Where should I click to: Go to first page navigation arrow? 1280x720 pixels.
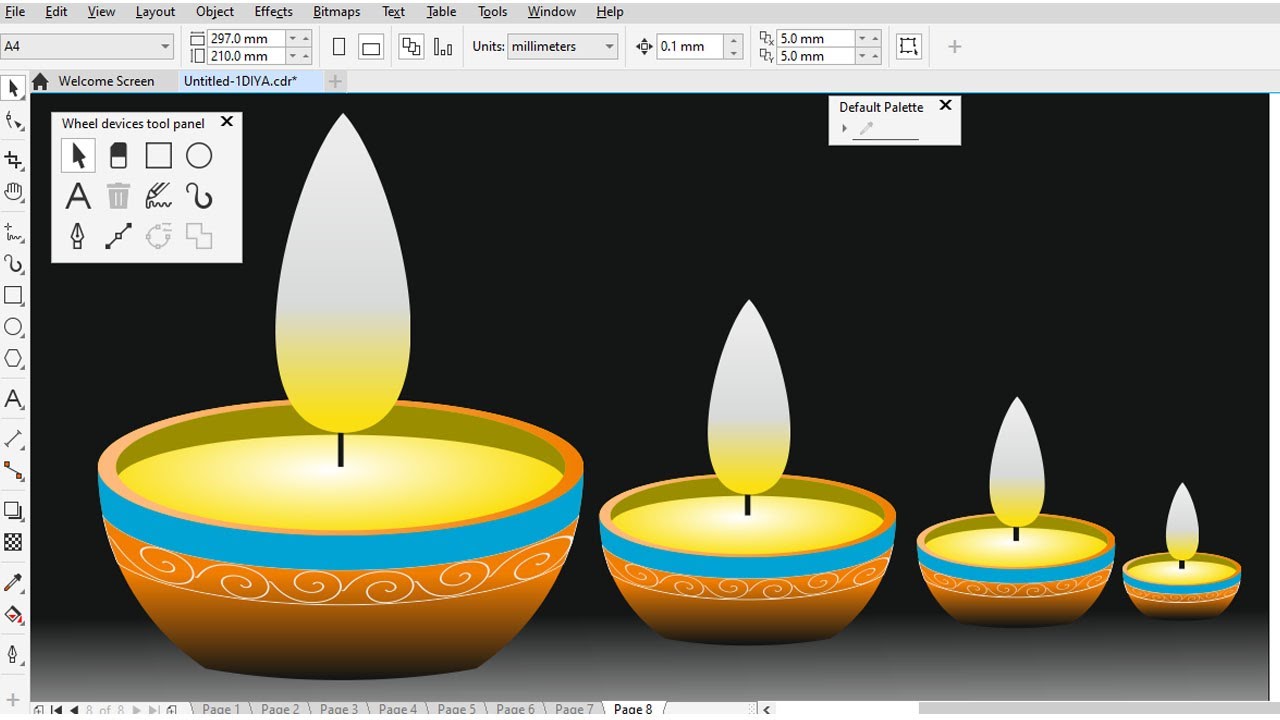coord(56,710)
